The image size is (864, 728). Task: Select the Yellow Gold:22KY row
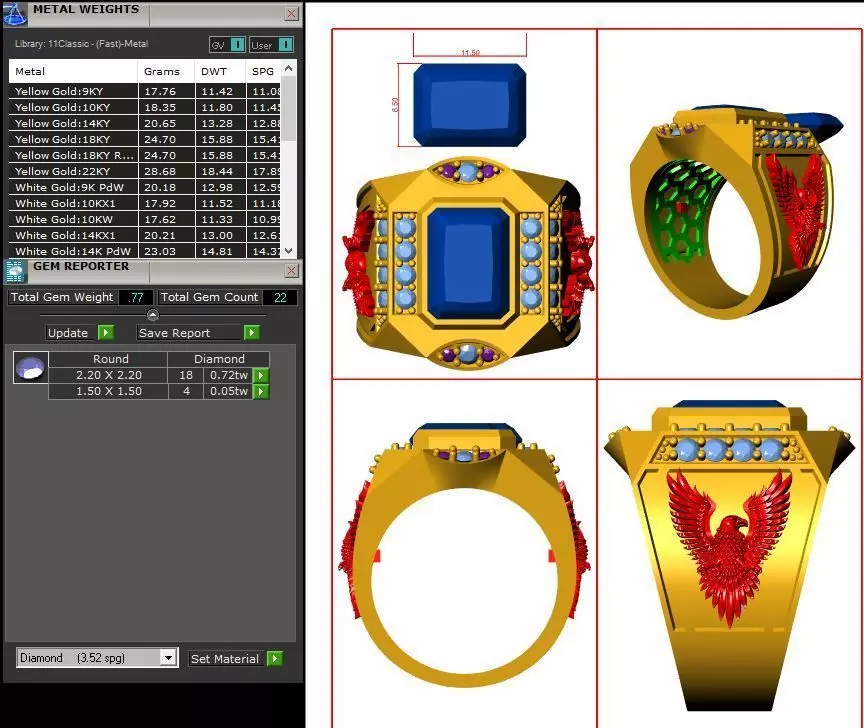[145, 171]
